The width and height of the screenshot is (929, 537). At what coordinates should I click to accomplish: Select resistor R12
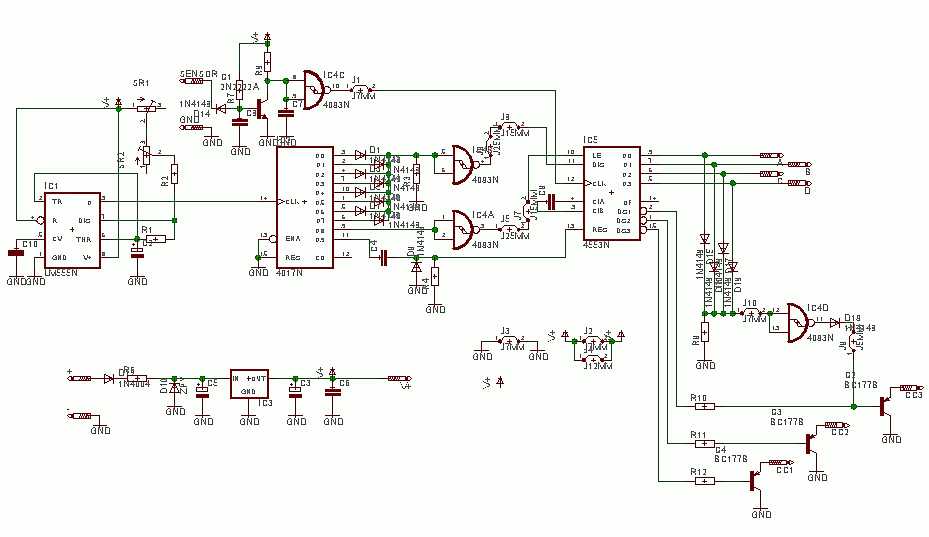click(704, 480)
